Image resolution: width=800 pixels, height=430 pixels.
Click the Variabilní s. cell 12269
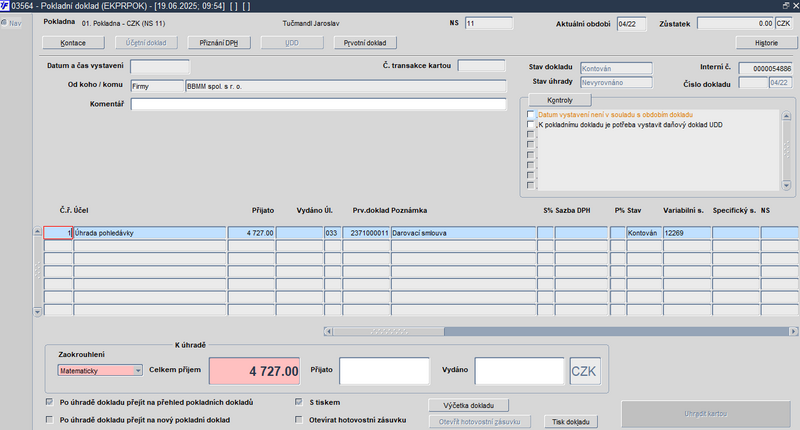tap(687, 233)
